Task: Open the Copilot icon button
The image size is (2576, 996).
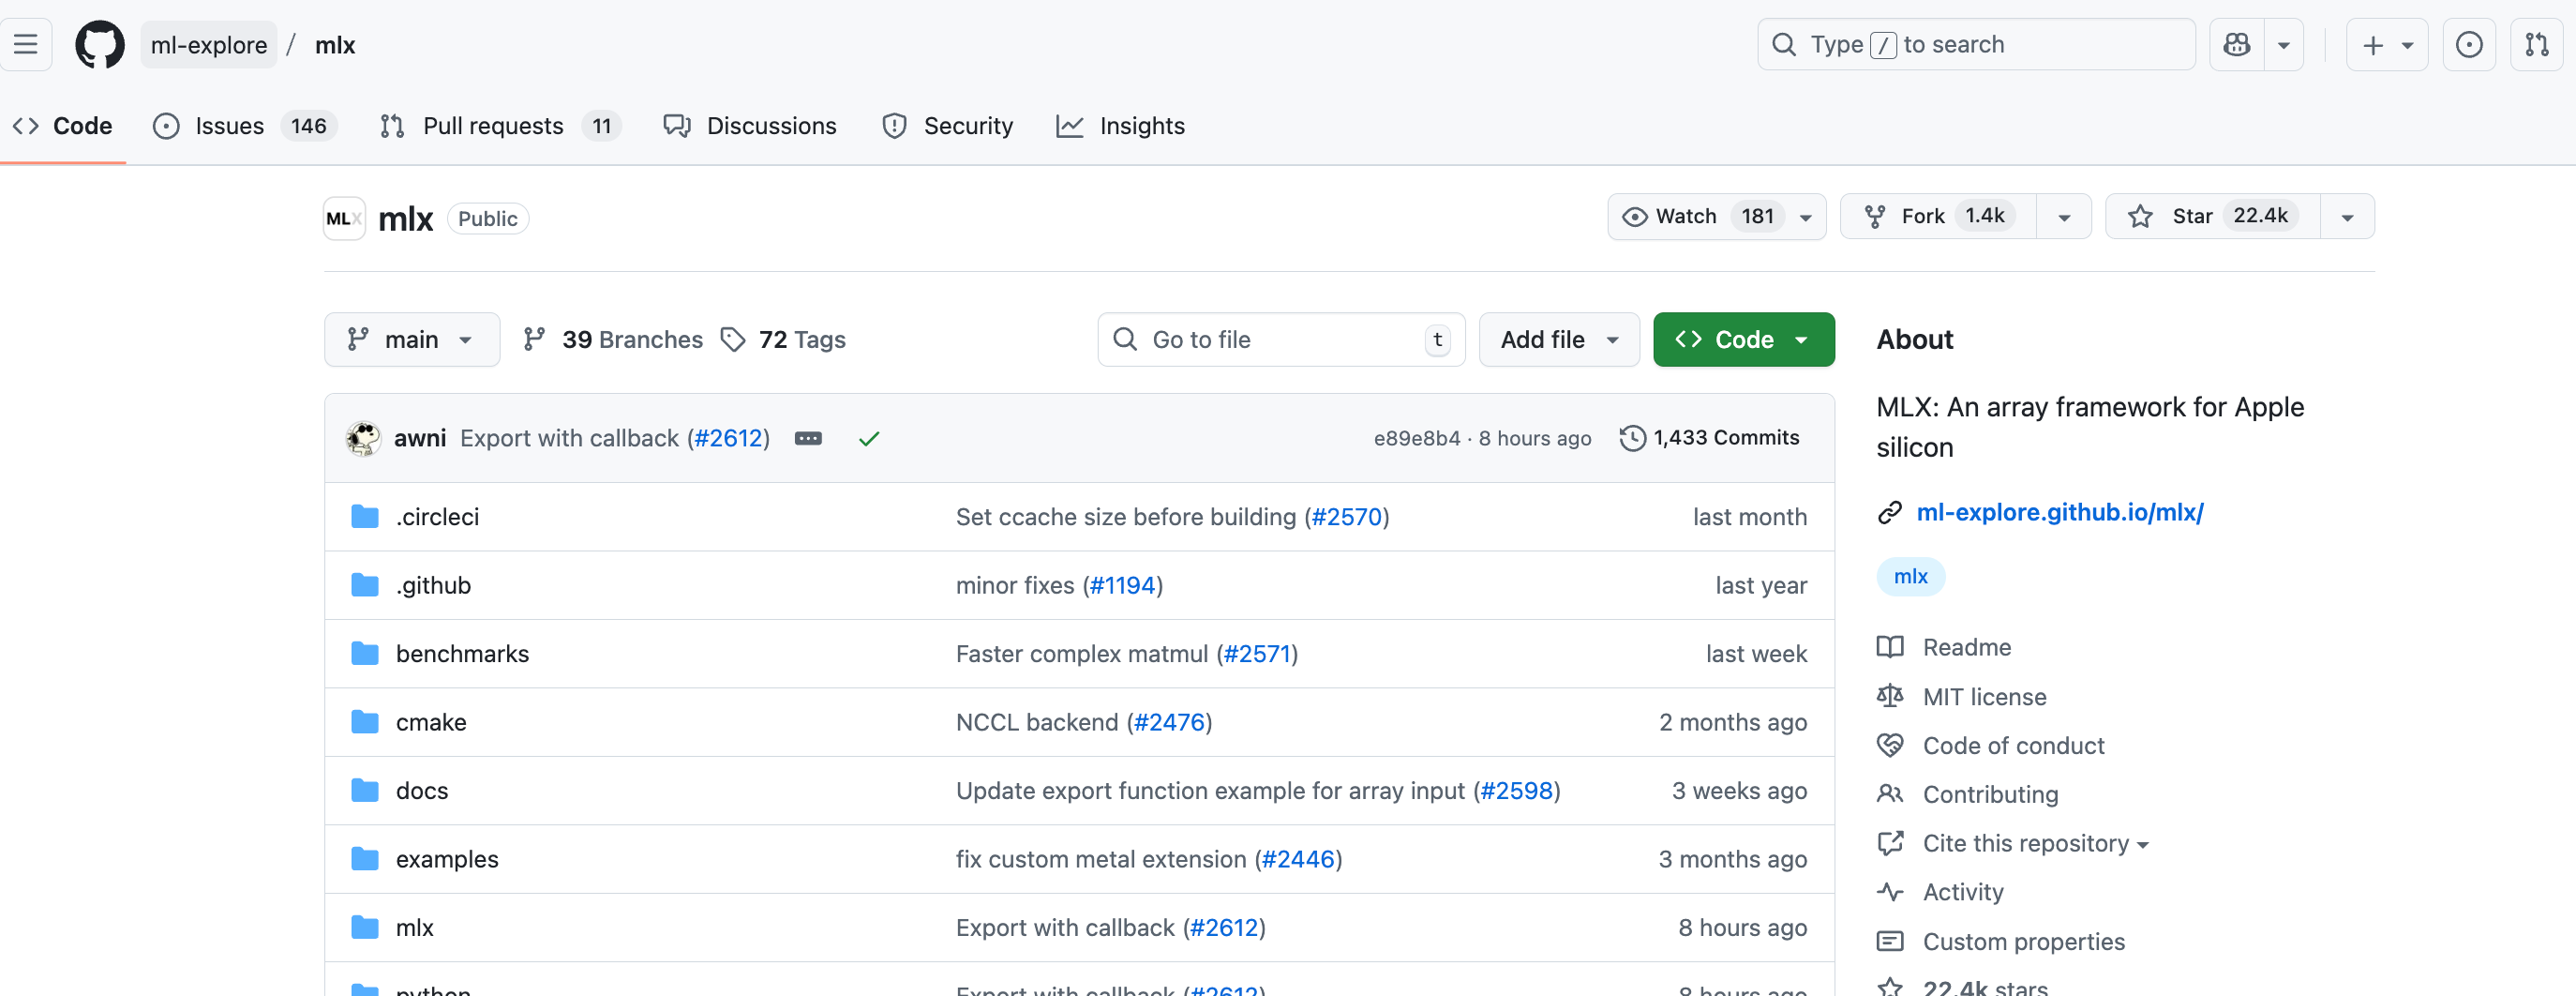Action: pyautogui.click(x=2236, y=45)
